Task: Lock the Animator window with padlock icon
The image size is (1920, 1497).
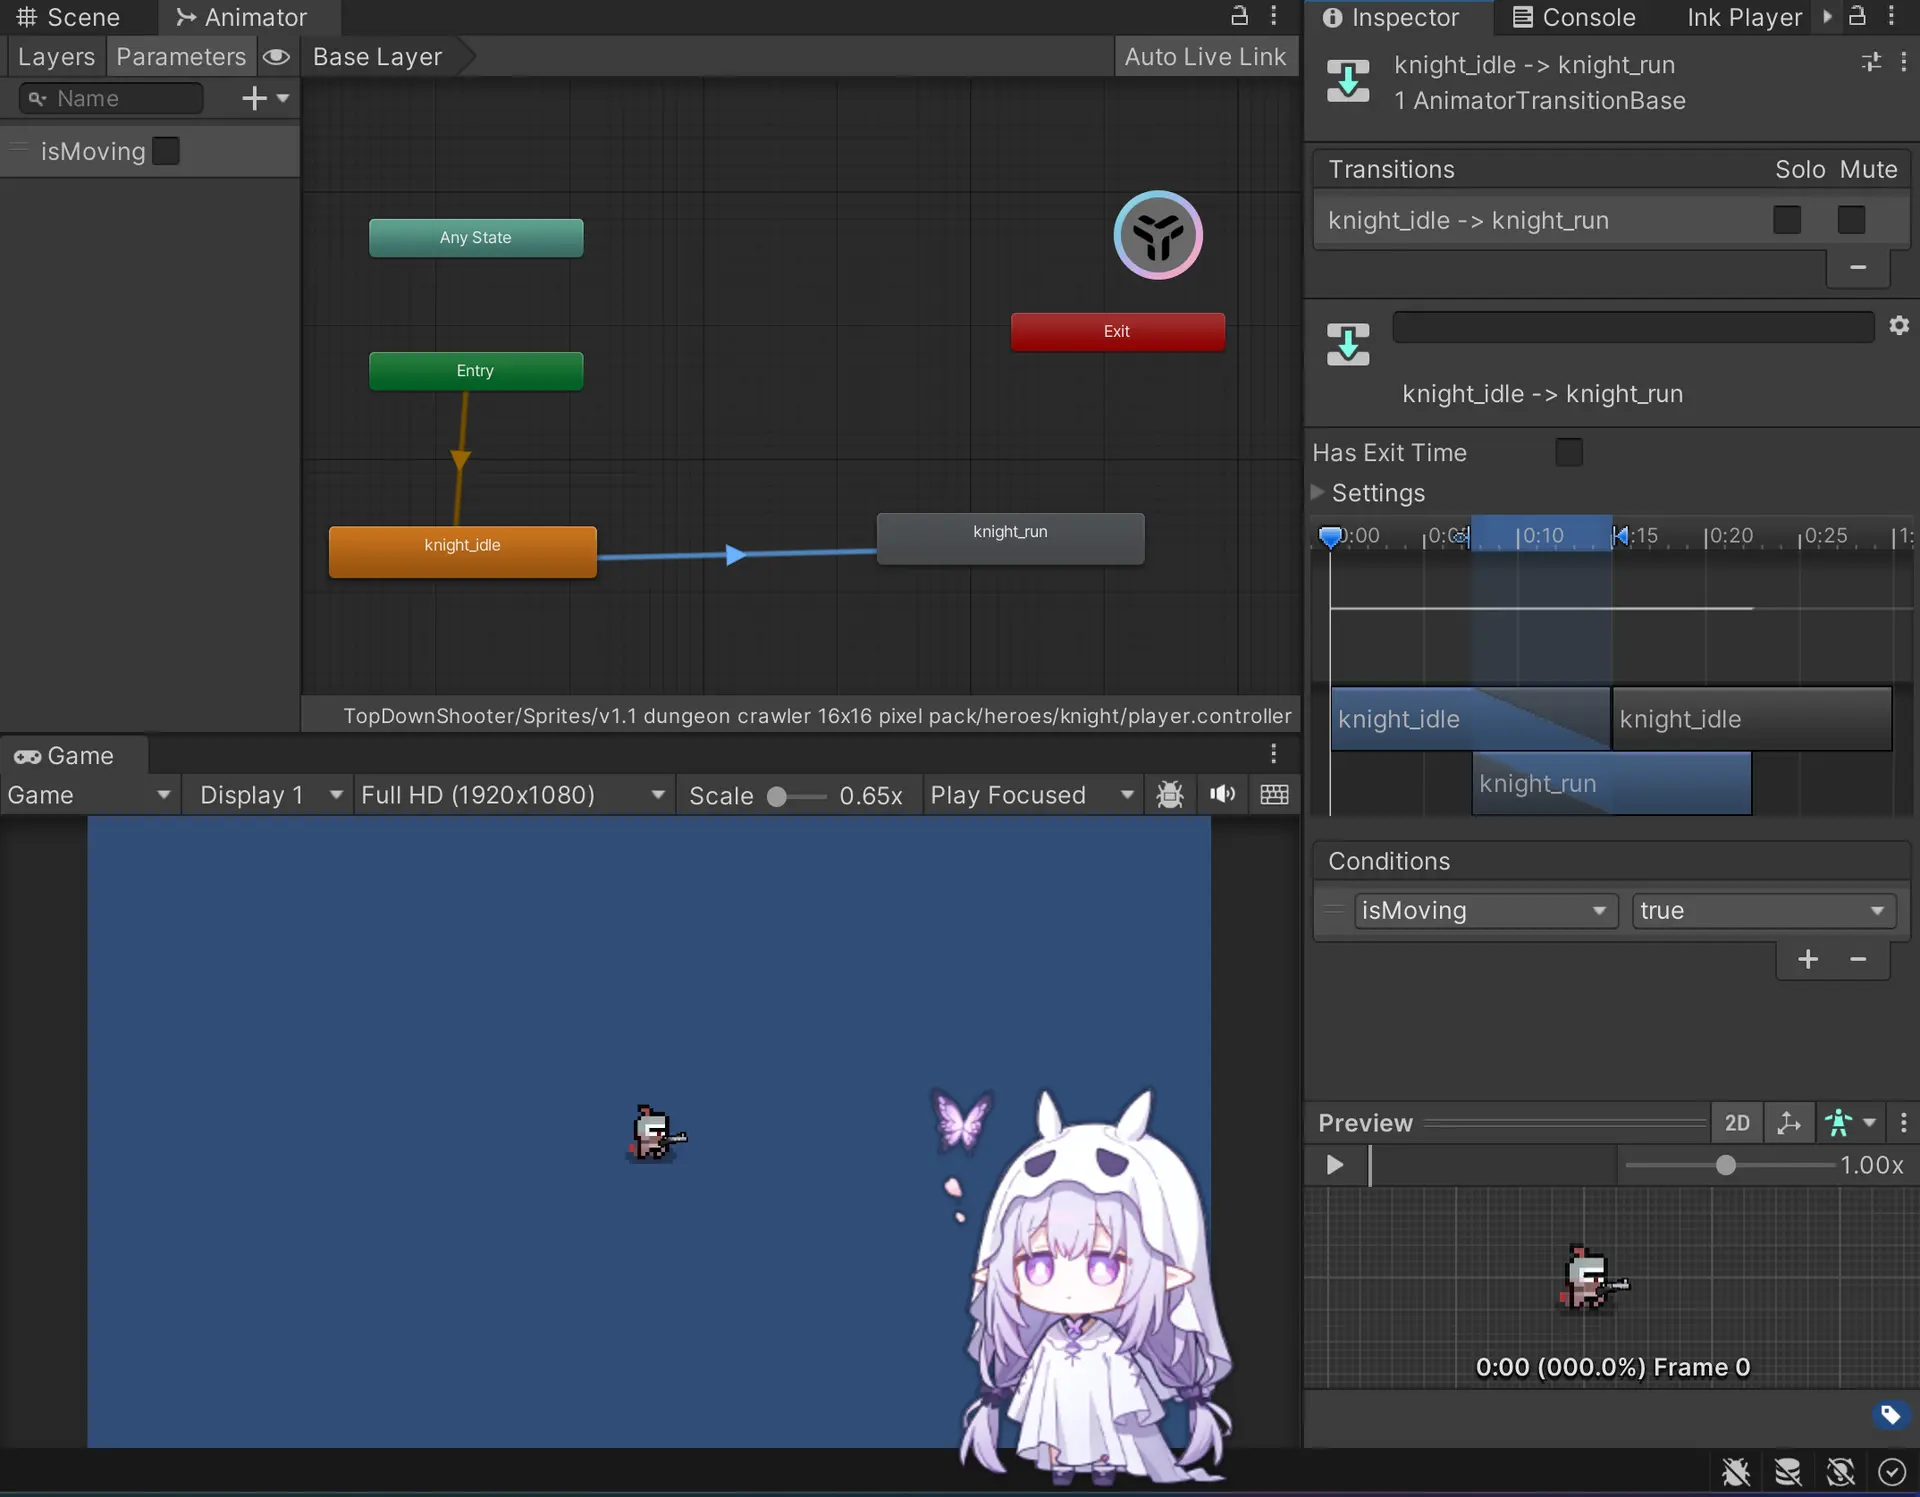Action: pos(1239,16)
